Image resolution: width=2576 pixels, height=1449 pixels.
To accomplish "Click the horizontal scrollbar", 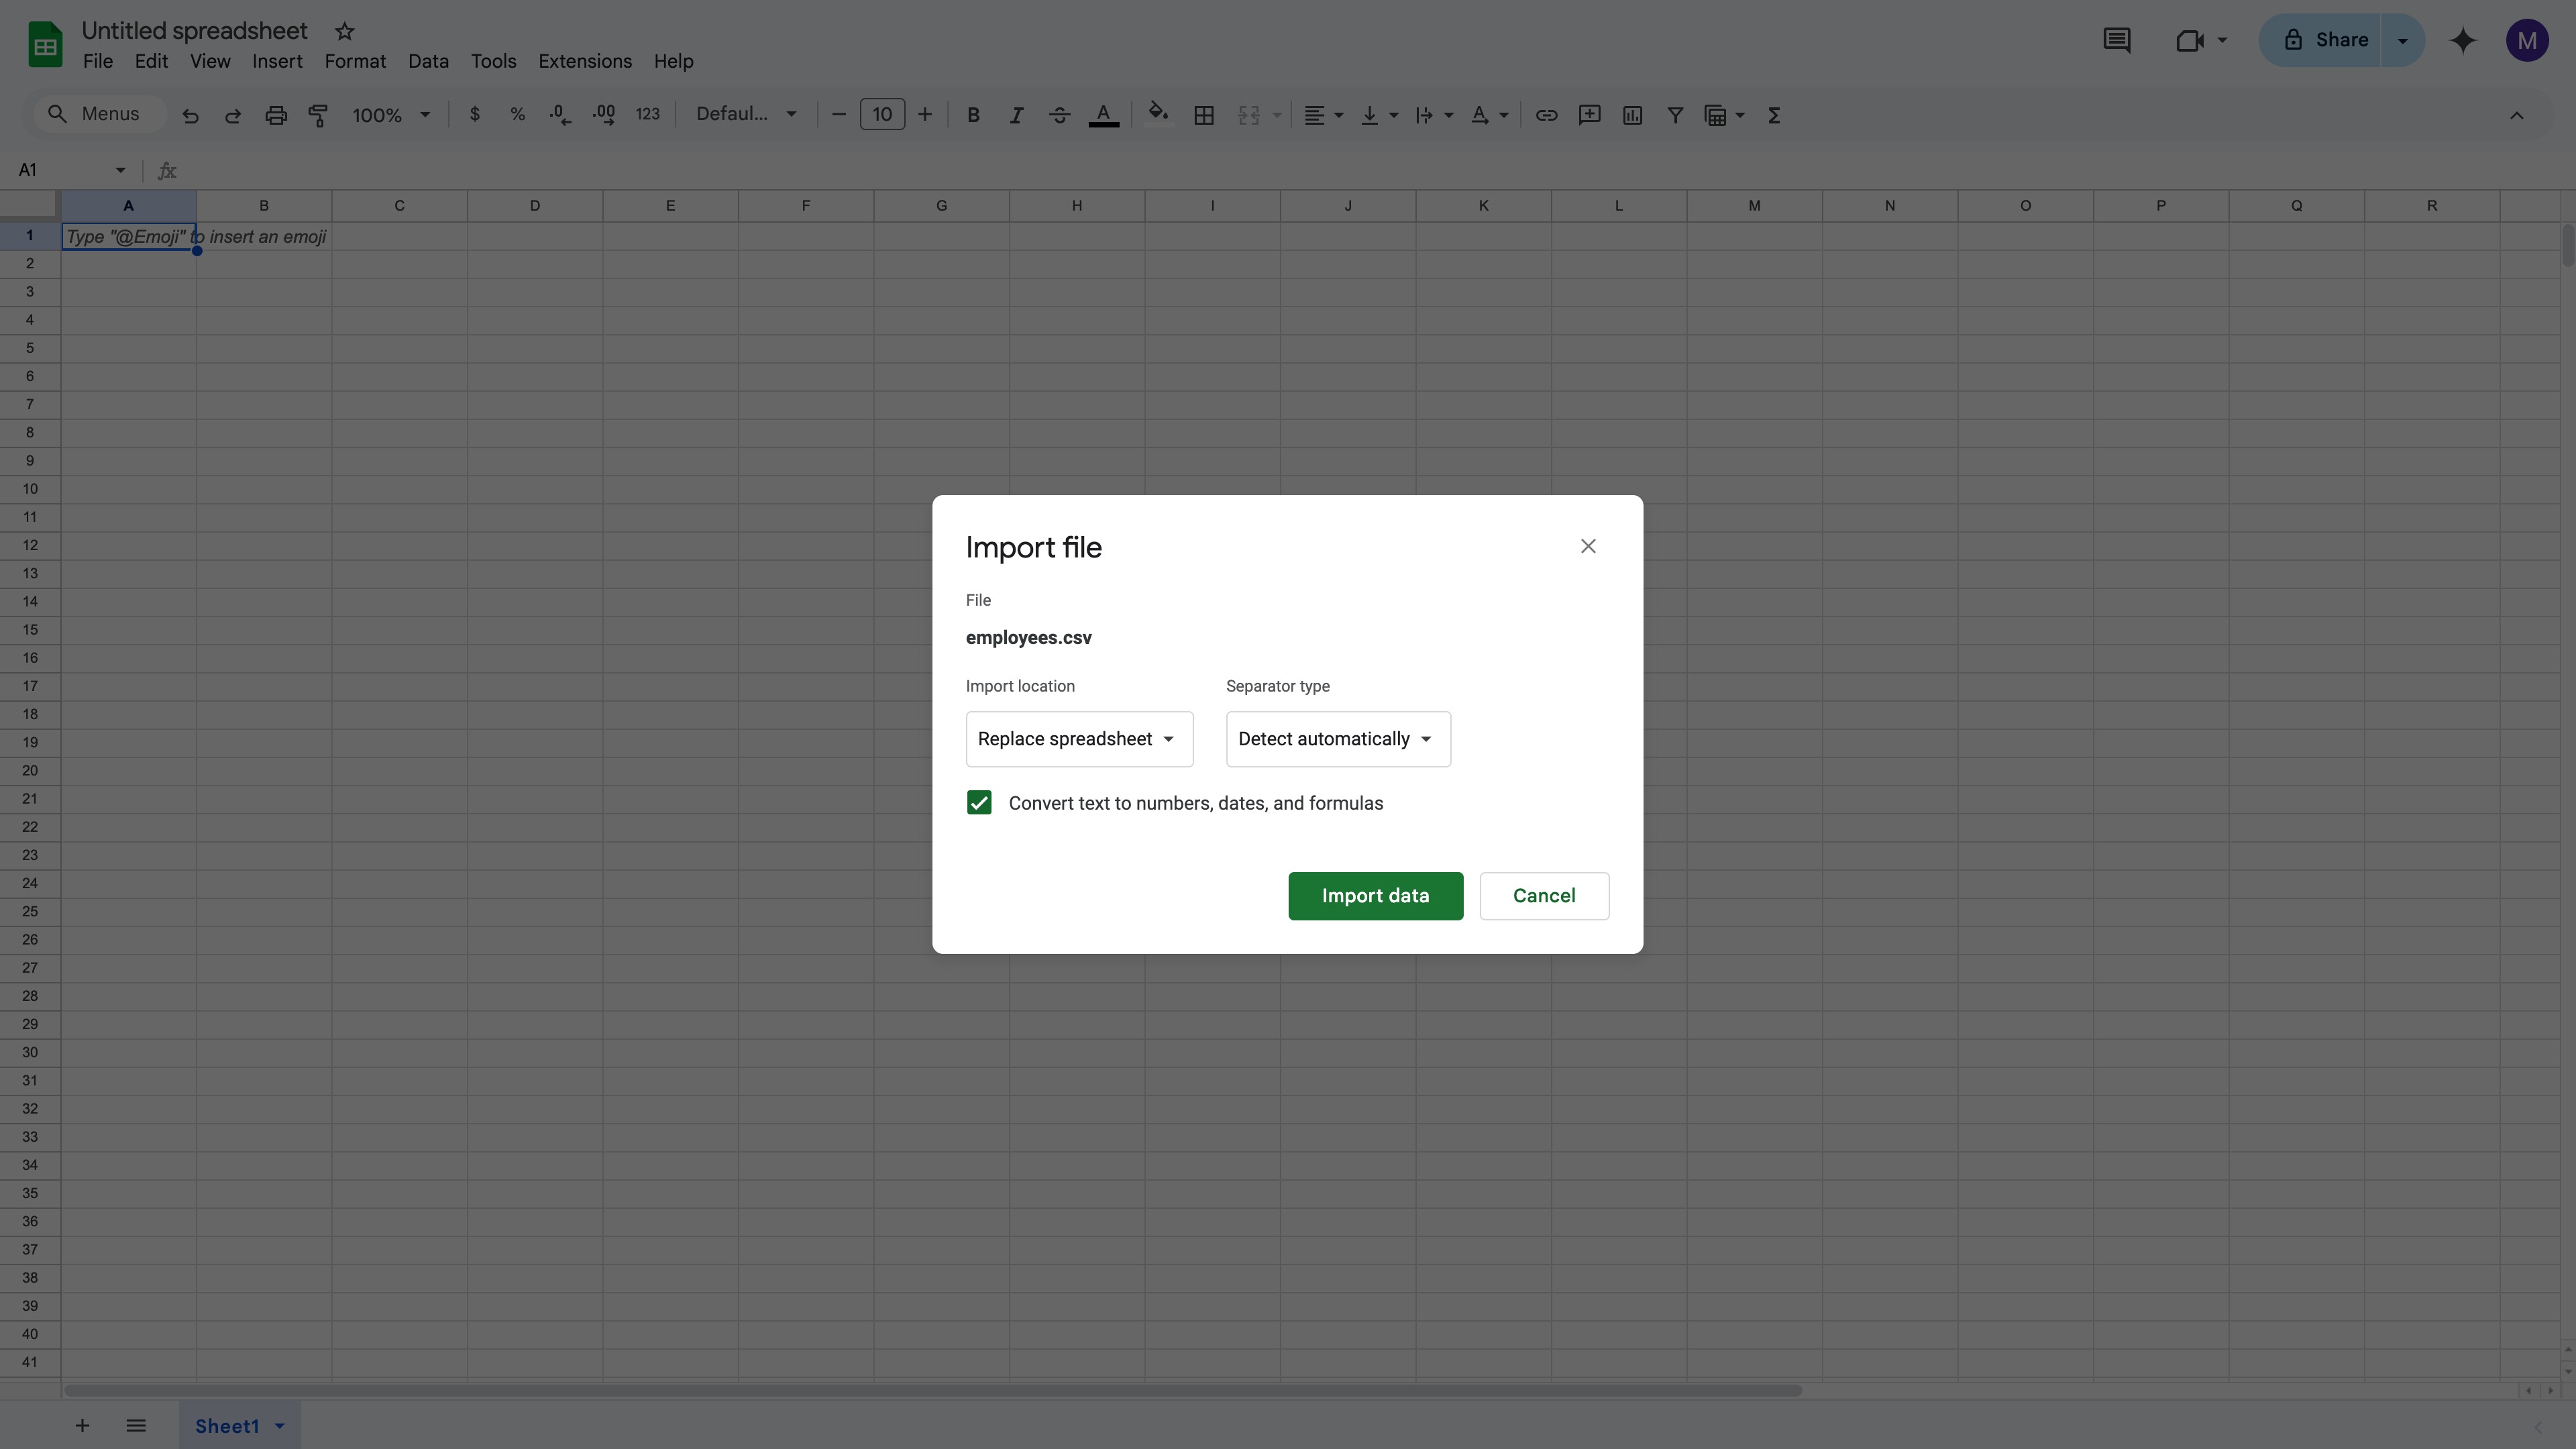I will pyautogui.click(x=932, y=1390).
